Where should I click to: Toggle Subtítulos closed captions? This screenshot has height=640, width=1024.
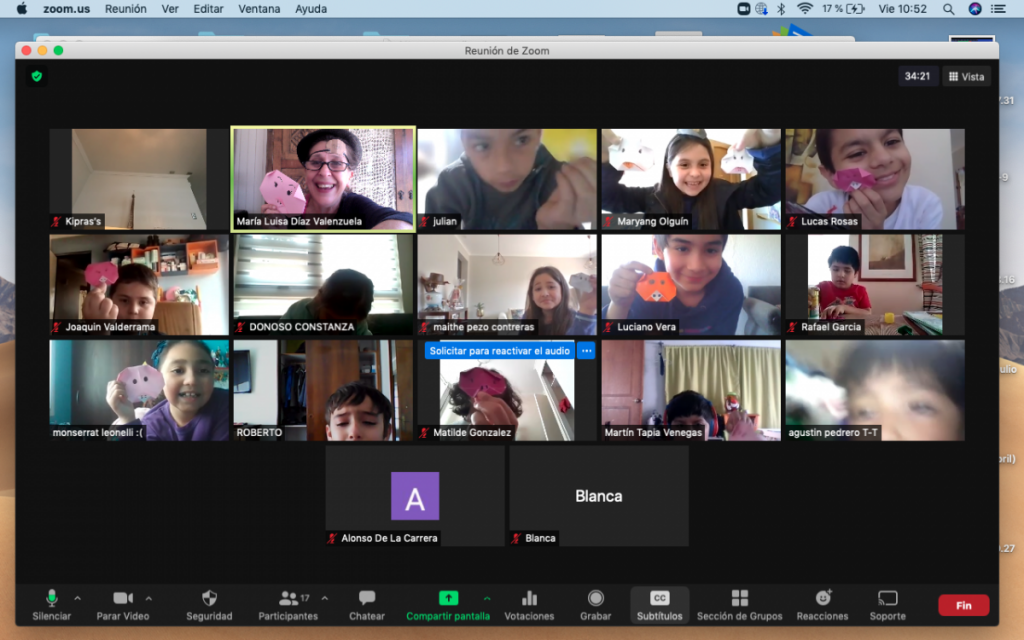coord(659,599)
